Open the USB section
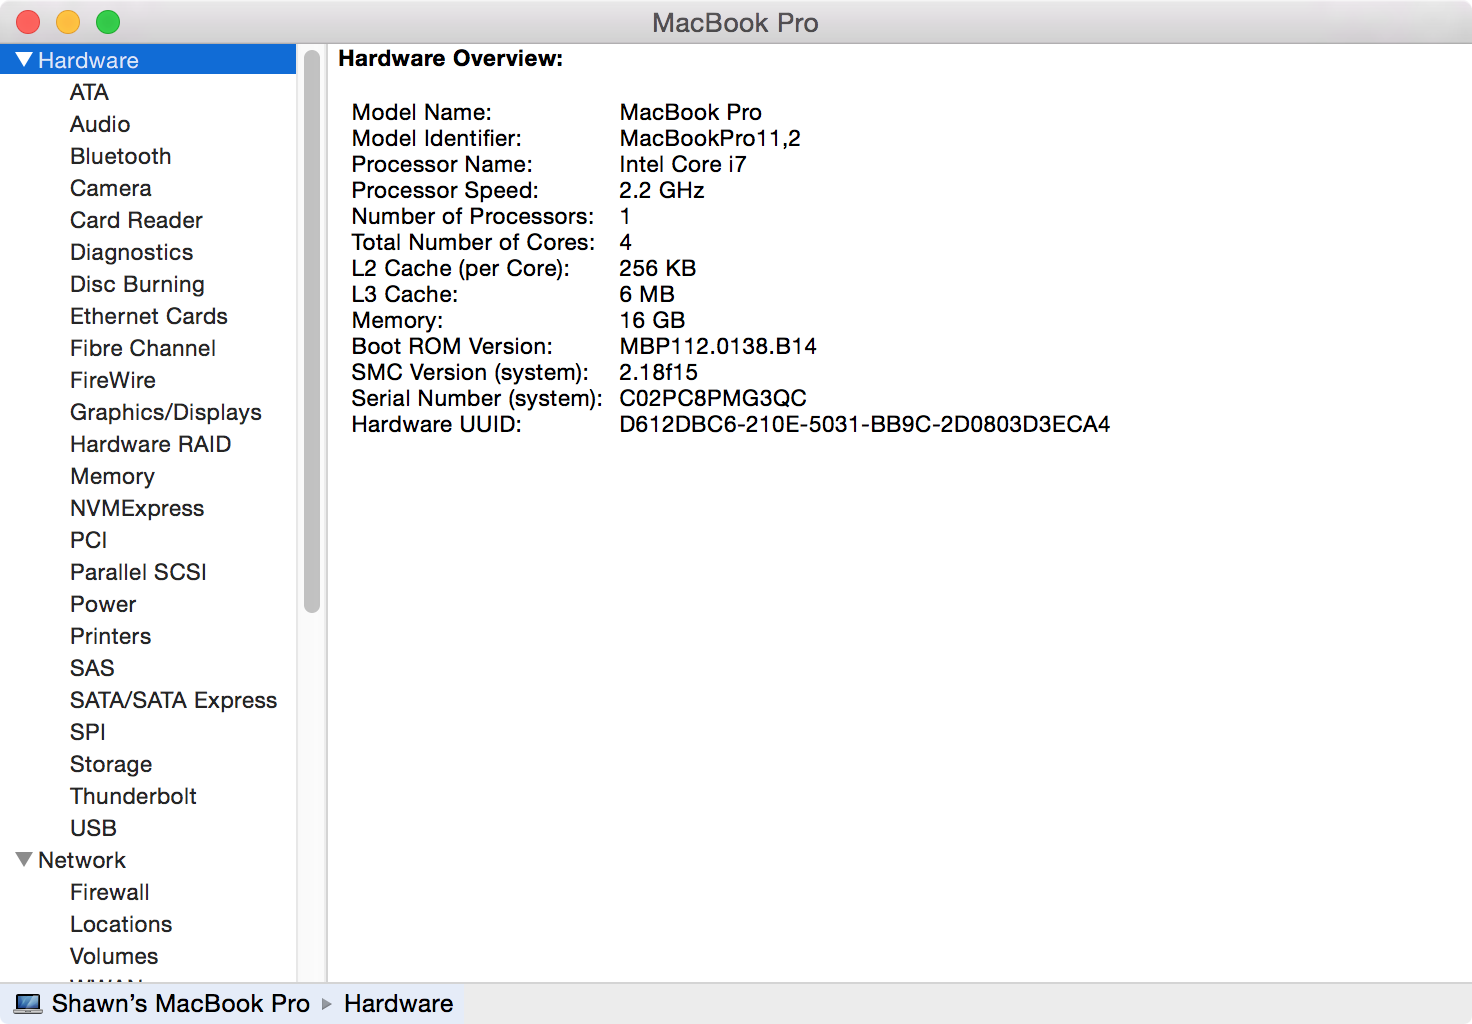 pos(93,828)
